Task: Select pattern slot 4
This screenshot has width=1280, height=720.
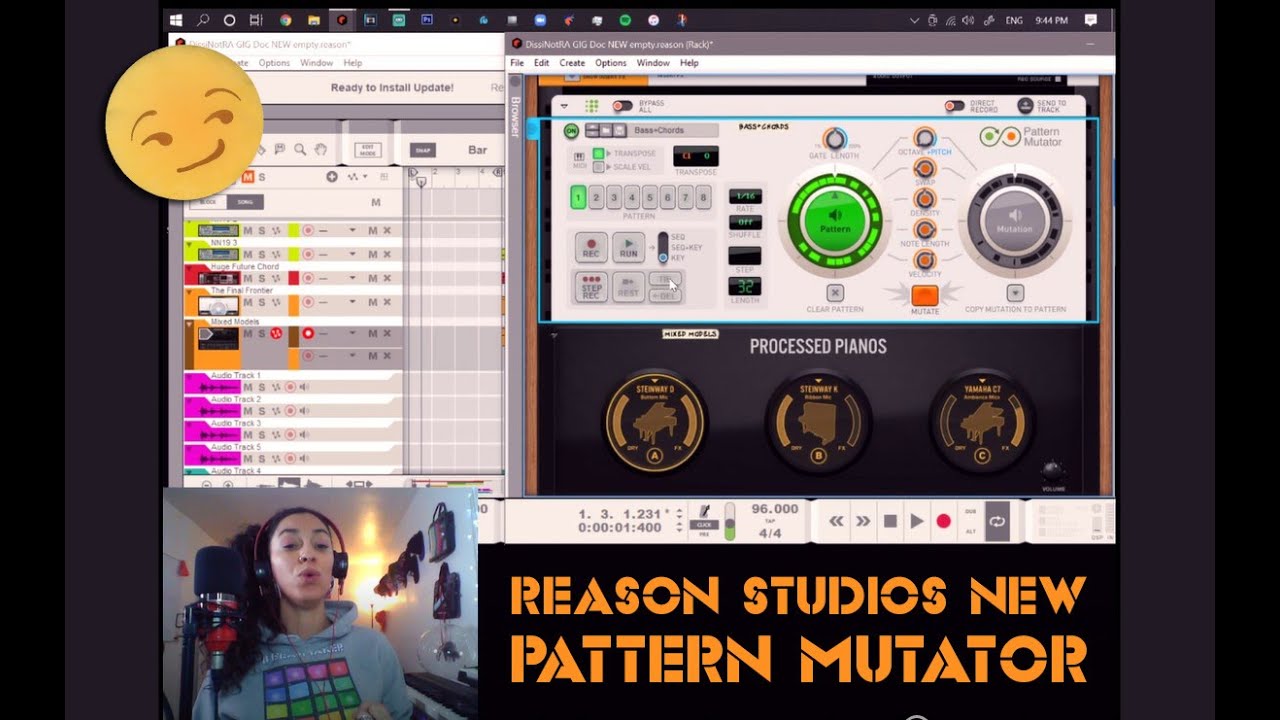Action: pyautogui.click(x=632, y=198)
